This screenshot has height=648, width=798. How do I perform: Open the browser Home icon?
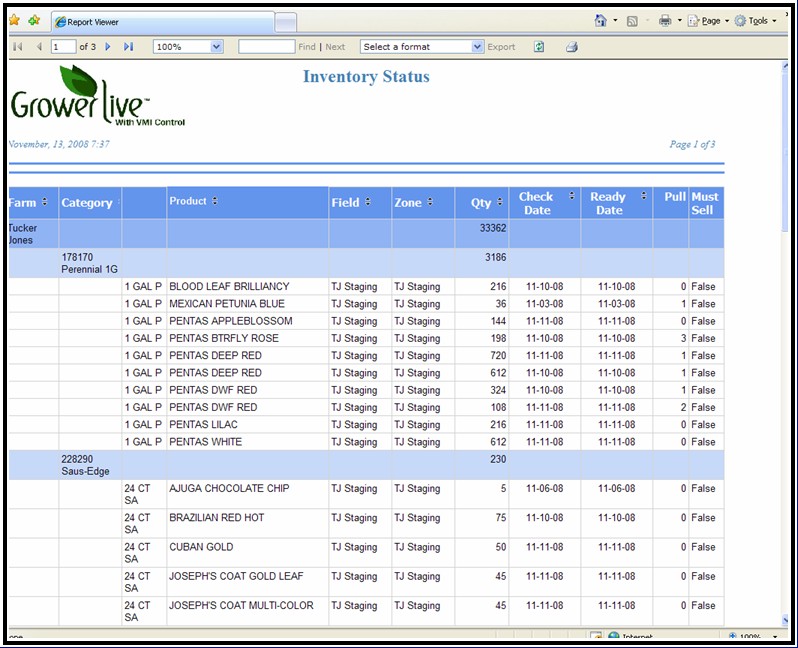[600, 20]
